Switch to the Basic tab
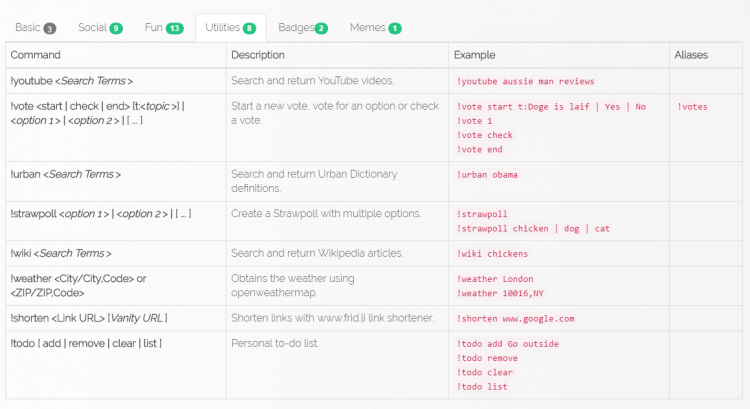The height and width of the screenshot is (409, 750). pyautogui.click(x=35, y=28)
